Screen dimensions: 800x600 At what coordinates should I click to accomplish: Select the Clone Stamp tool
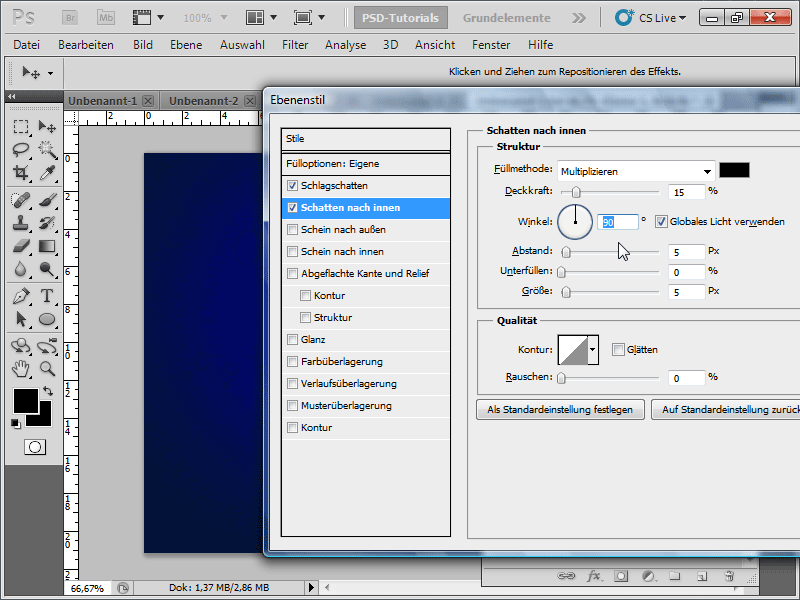click(21, 223)
